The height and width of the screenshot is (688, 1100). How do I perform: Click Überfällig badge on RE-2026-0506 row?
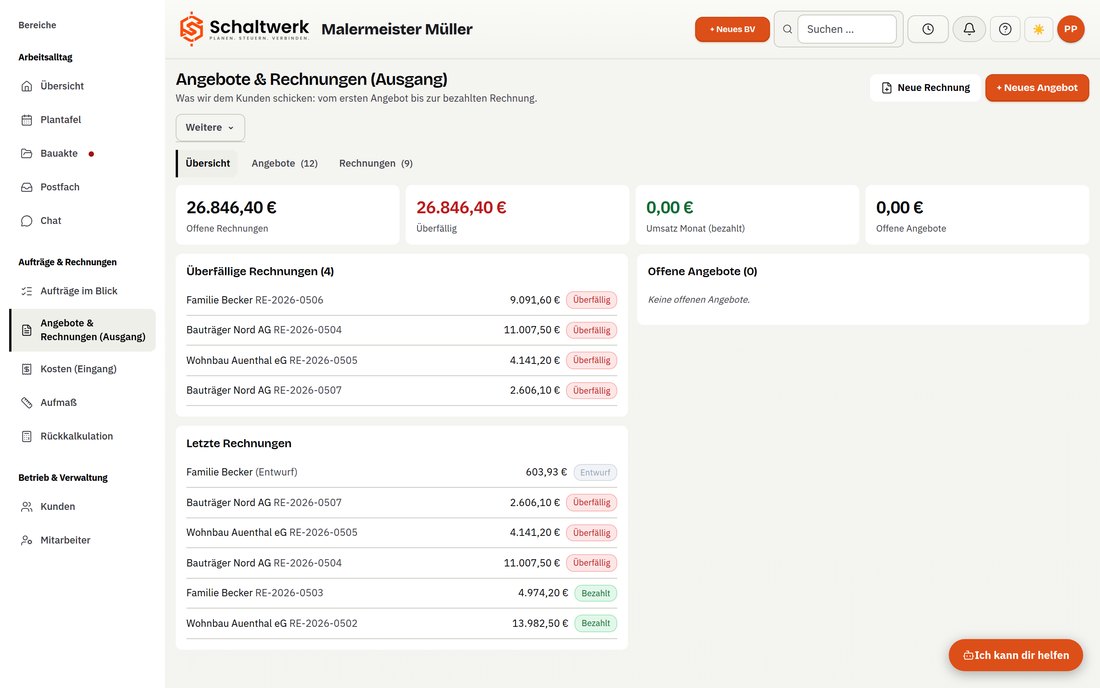591,300
